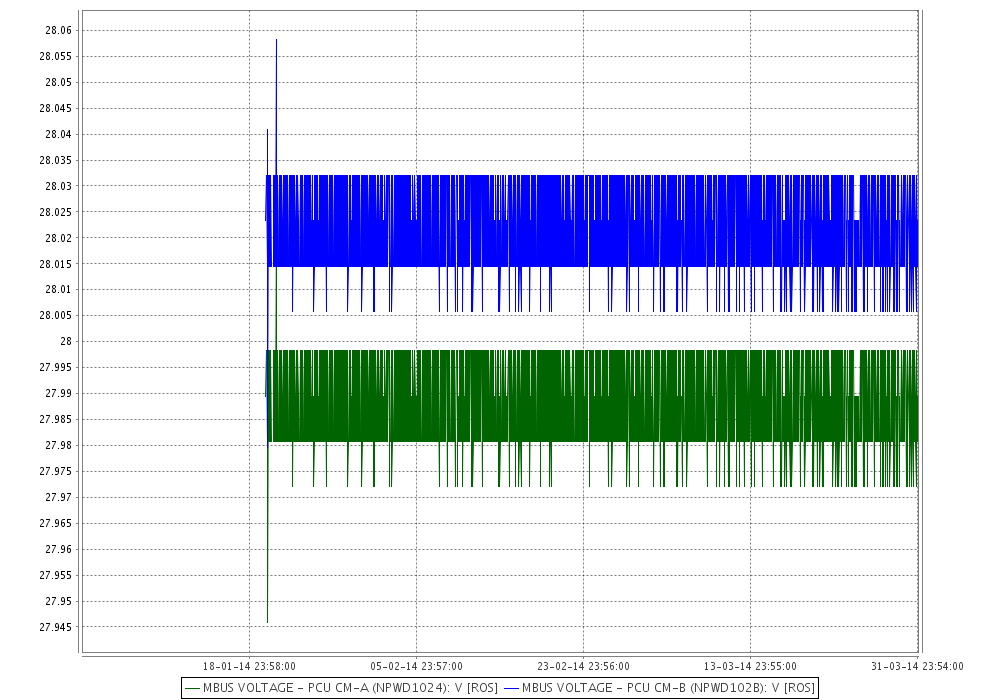1000x700 pixels.
Task: Click the blue spike peak near 28.058
Action: [x=276, y=40]
